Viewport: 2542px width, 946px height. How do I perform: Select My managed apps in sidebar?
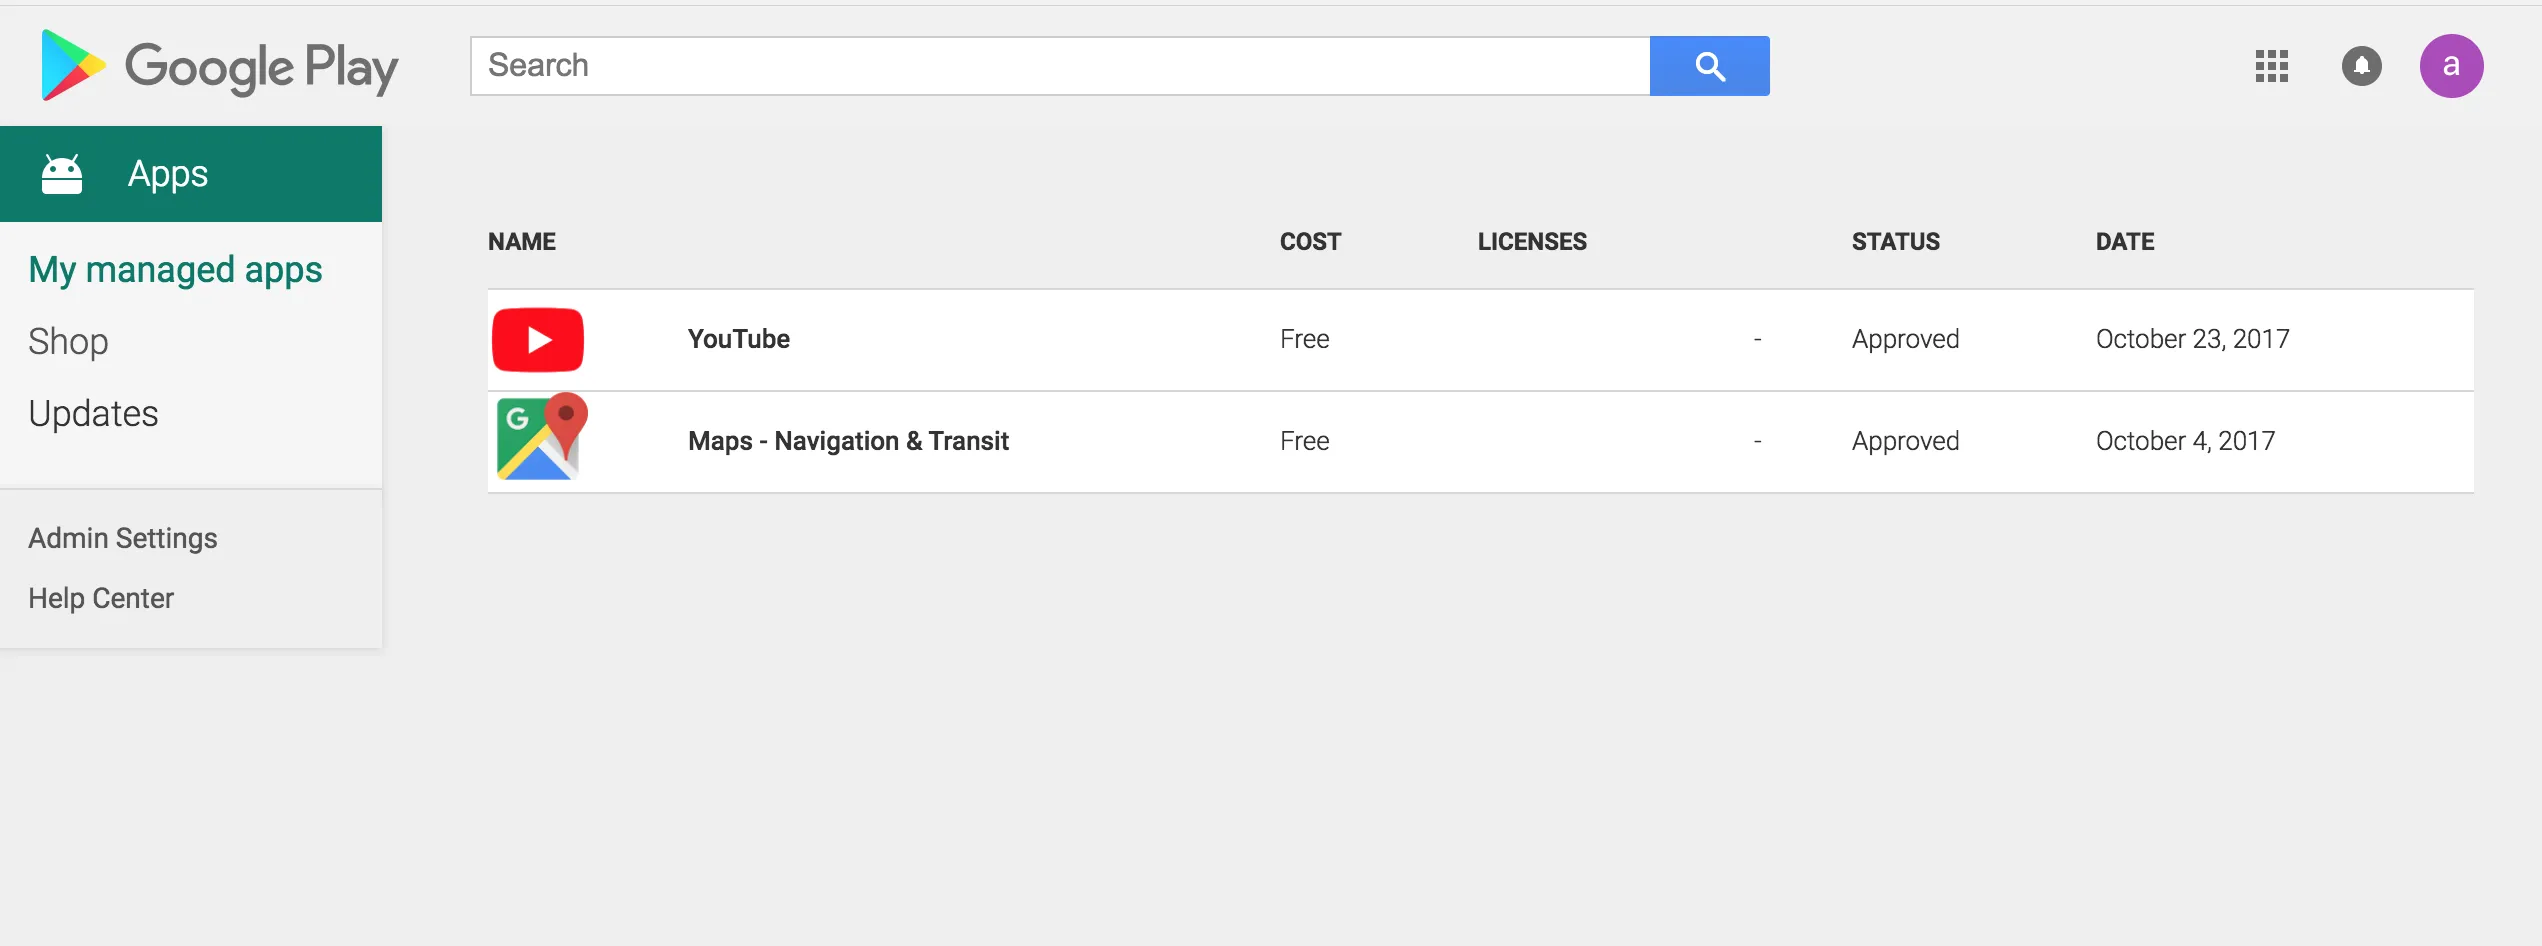175,270
